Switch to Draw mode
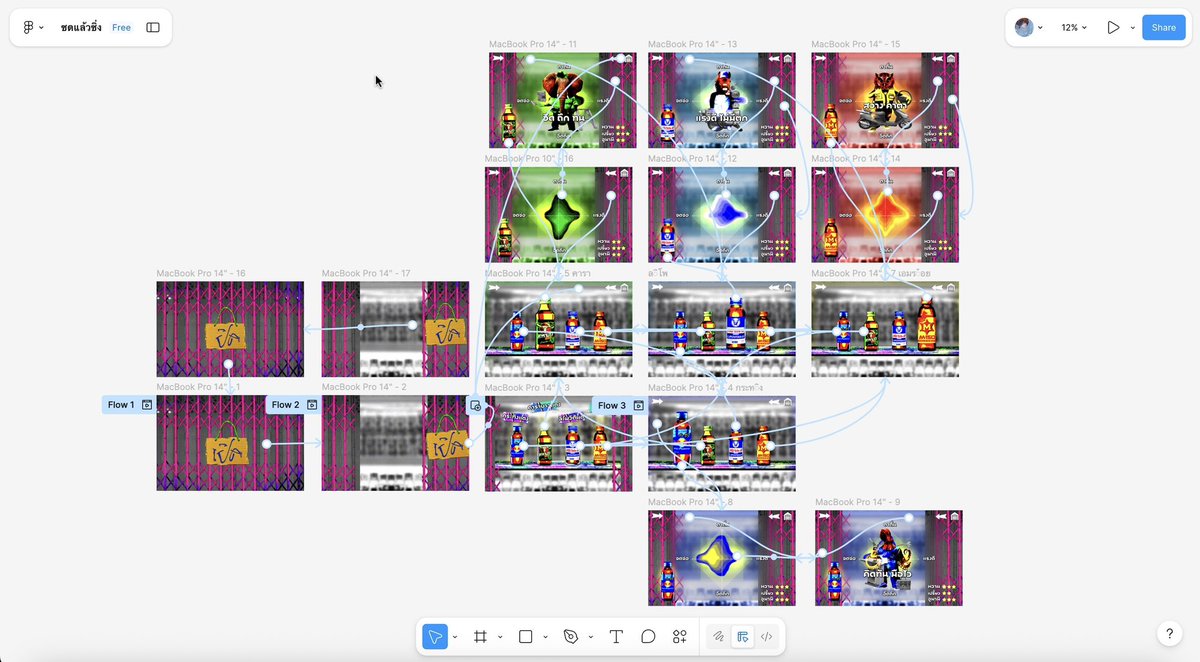Viewport: 1200px width, 662px height. click(718, 636)
